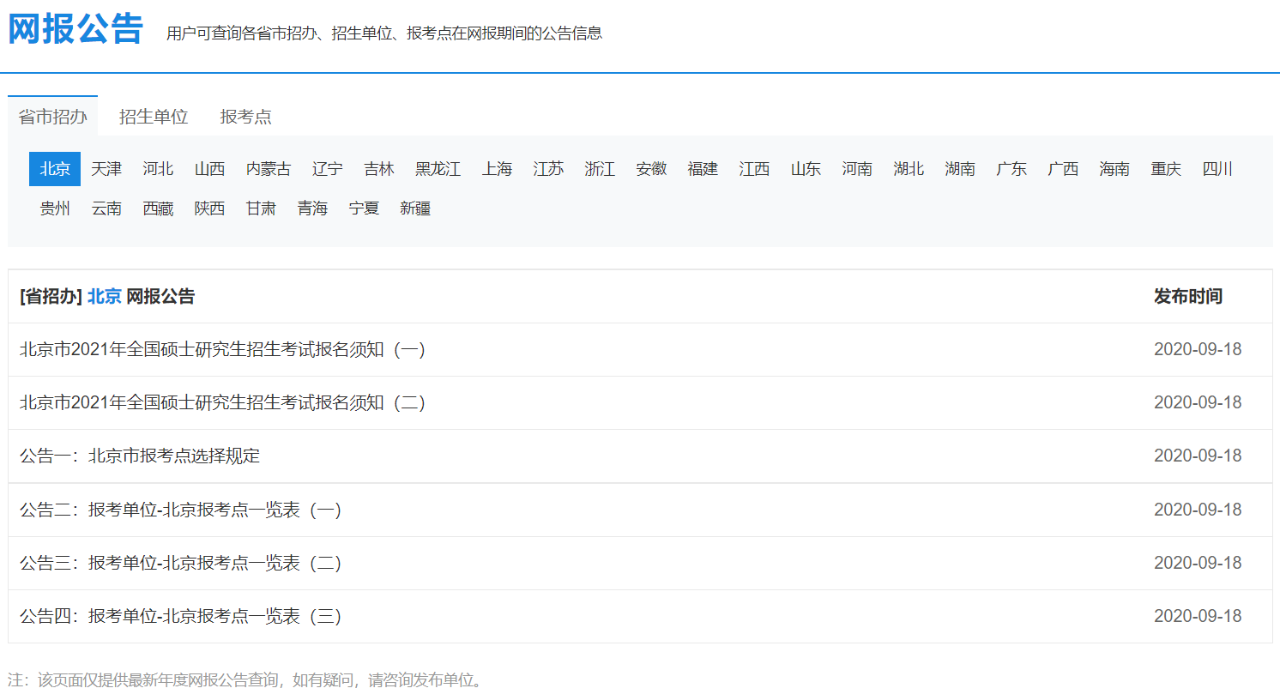Screen dimensions: 1280x694
Task: Select 湖北 province filter
Action: click(908, 169)
